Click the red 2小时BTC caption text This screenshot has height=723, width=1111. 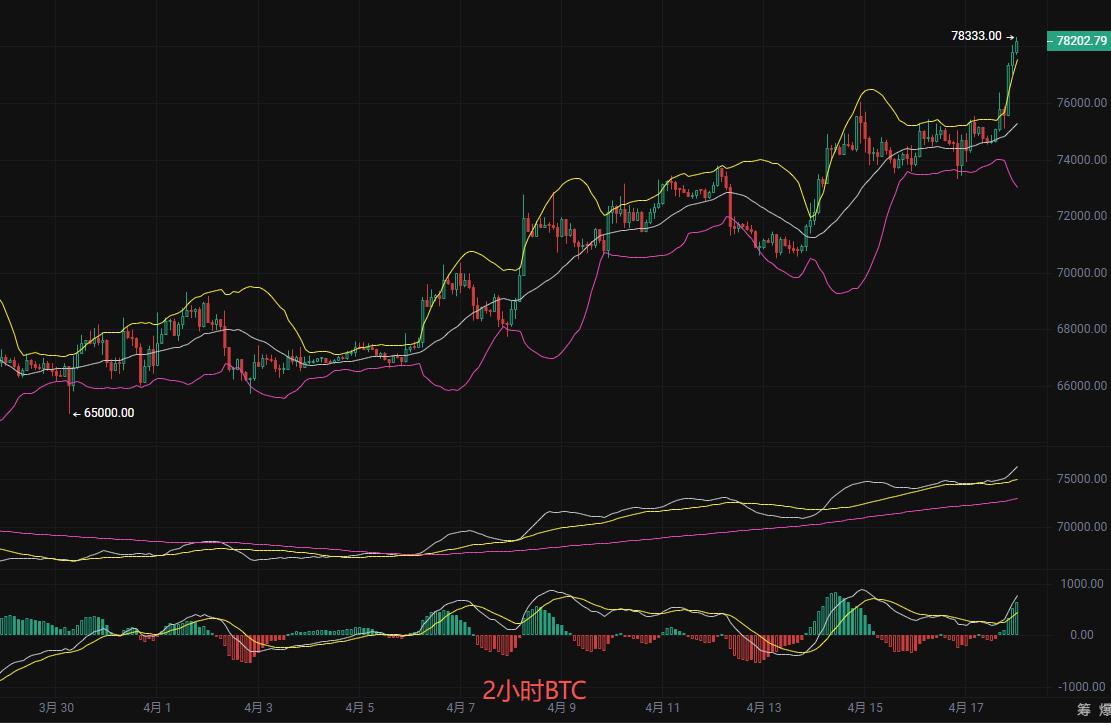point(534,690)
